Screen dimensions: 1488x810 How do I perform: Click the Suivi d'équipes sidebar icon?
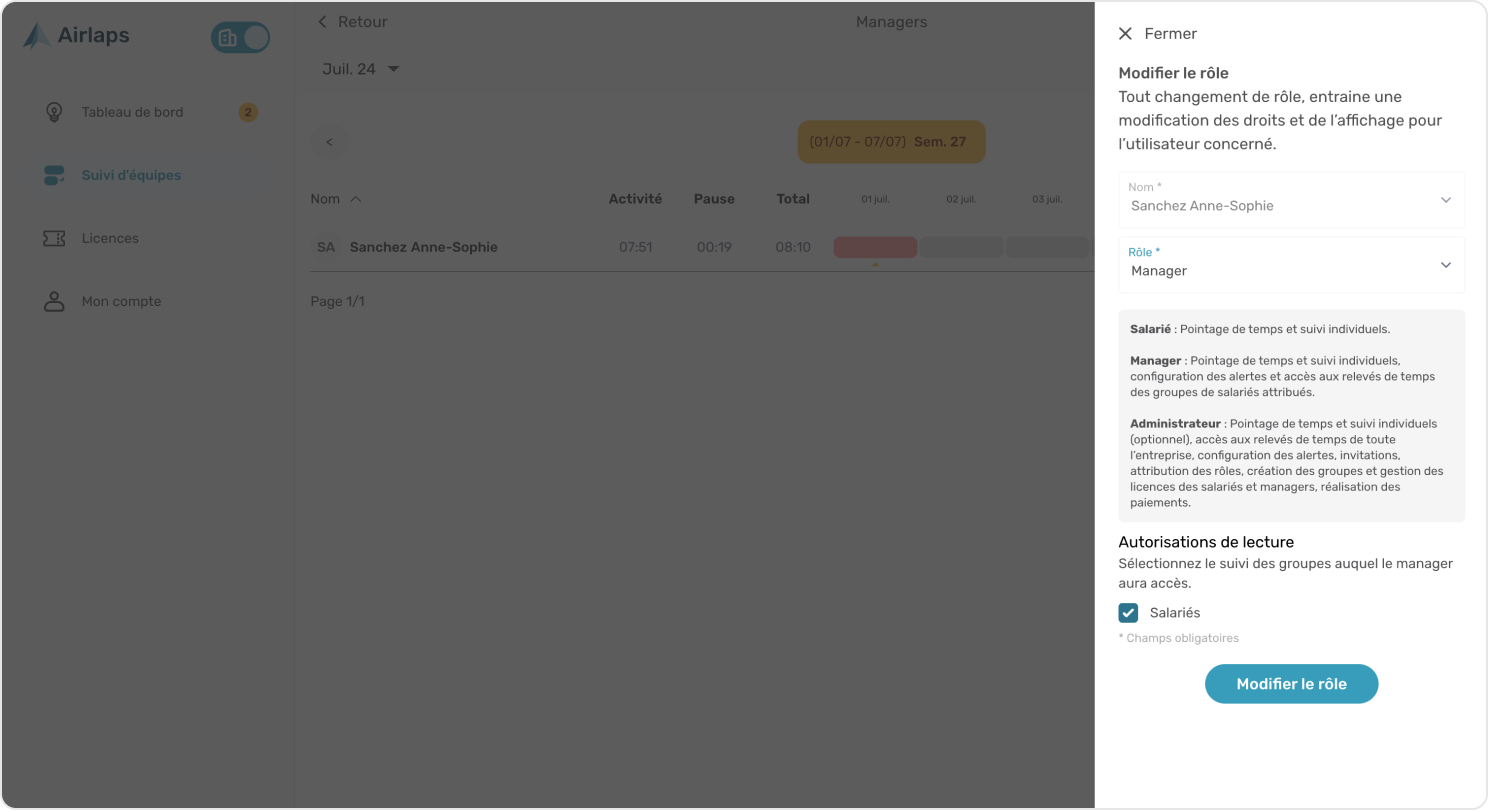coord(54,175)
